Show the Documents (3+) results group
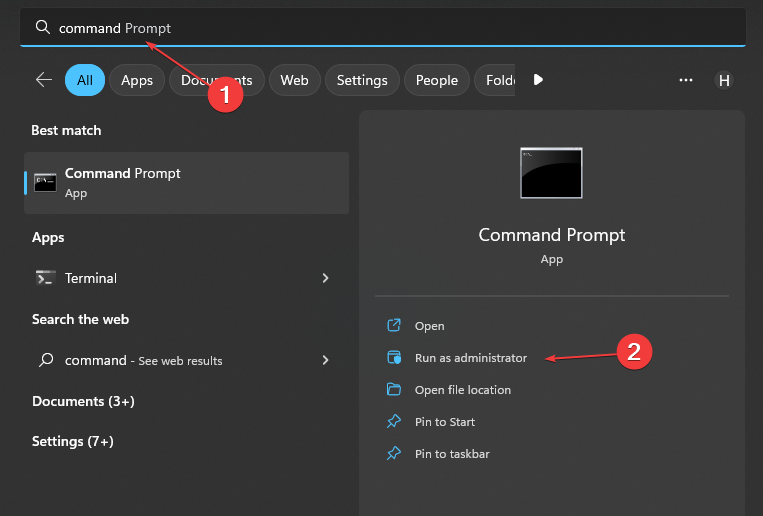Screen dimensions: 763x516 (83, 401)
